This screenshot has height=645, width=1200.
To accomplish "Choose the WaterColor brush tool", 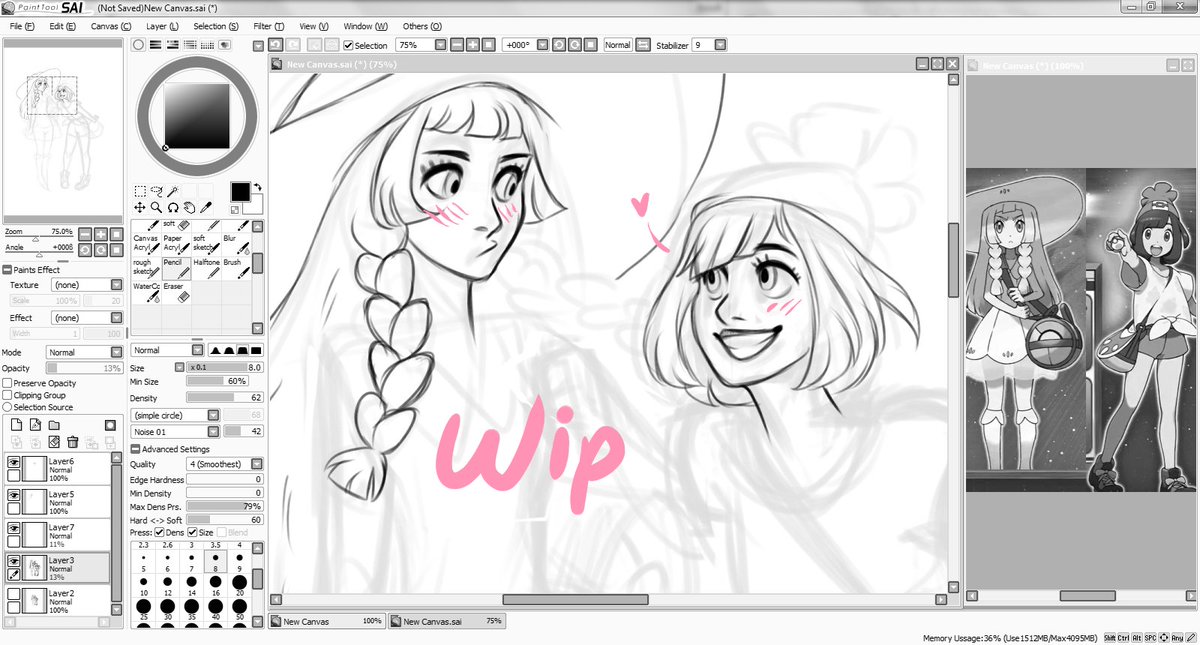I will click(146, 292).
